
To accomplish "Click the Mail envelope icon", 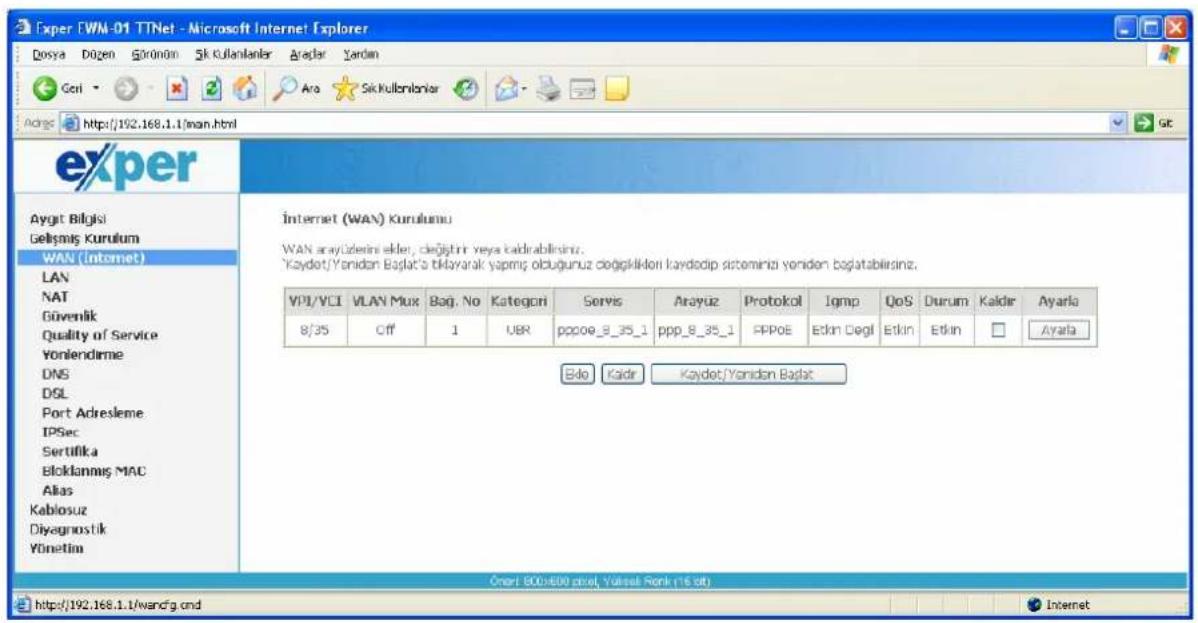I will click(x=505, y=89).
